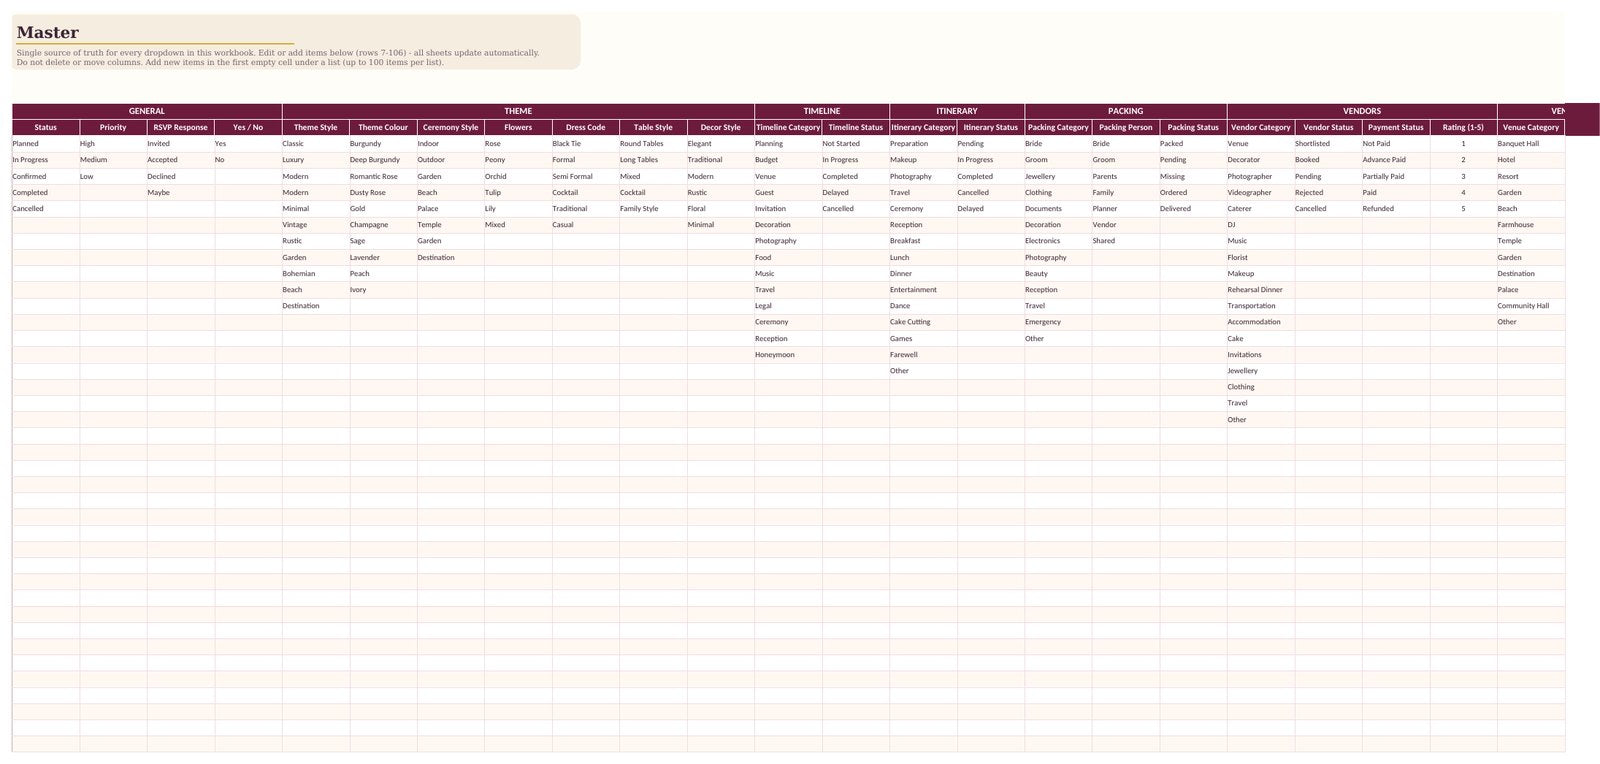
Task: Select the Rating (1-5) column header
Action: point(1463,128)
